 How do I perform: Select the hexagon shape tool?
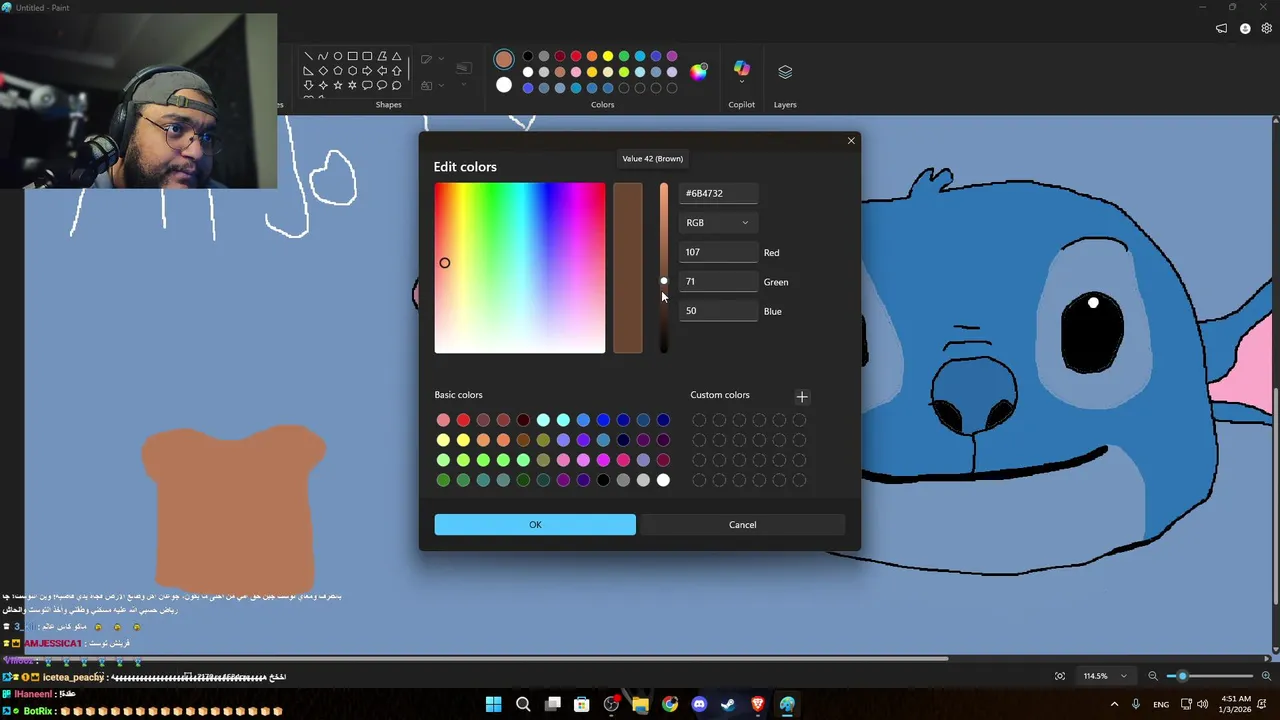coord(352,71)
